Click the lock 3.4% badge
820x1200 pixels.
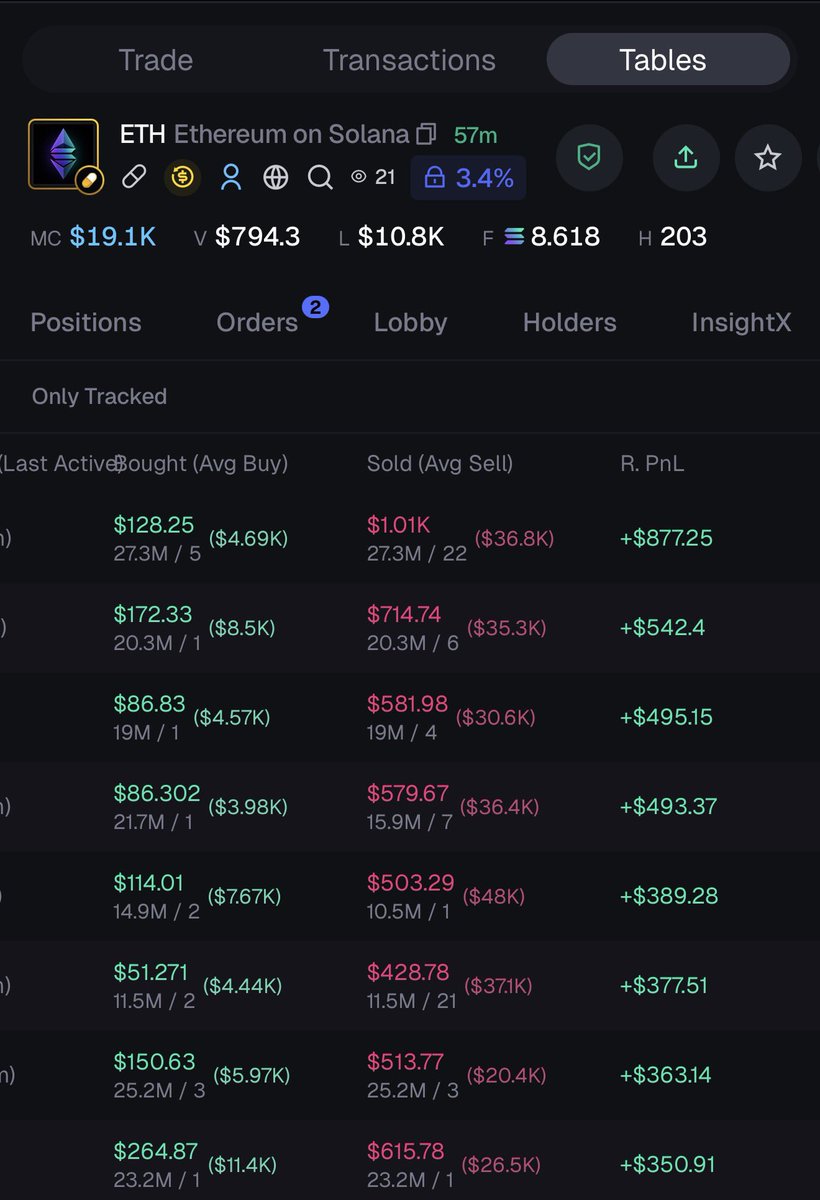(468, 178)
